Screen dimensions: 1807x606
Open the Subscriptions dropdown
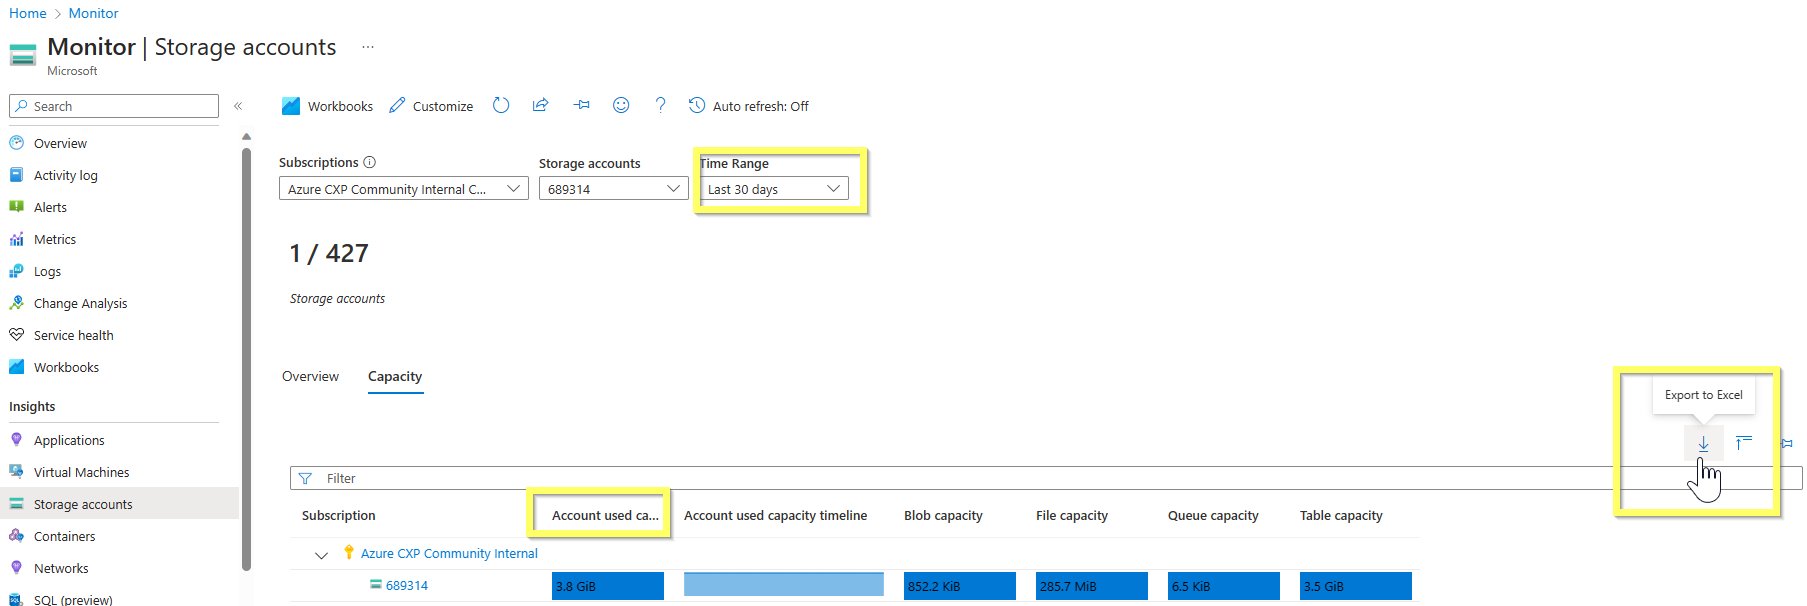tap(403, 188)
